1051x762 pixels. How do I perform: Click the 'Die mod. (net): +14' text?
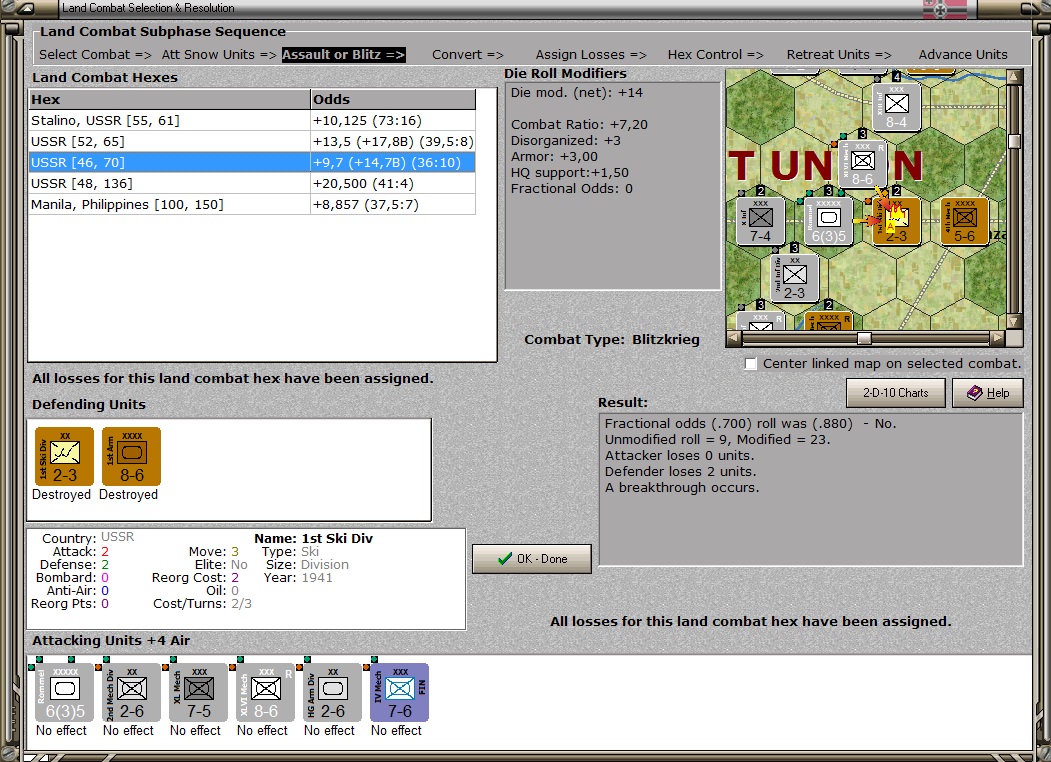click(x=576, y=92)
